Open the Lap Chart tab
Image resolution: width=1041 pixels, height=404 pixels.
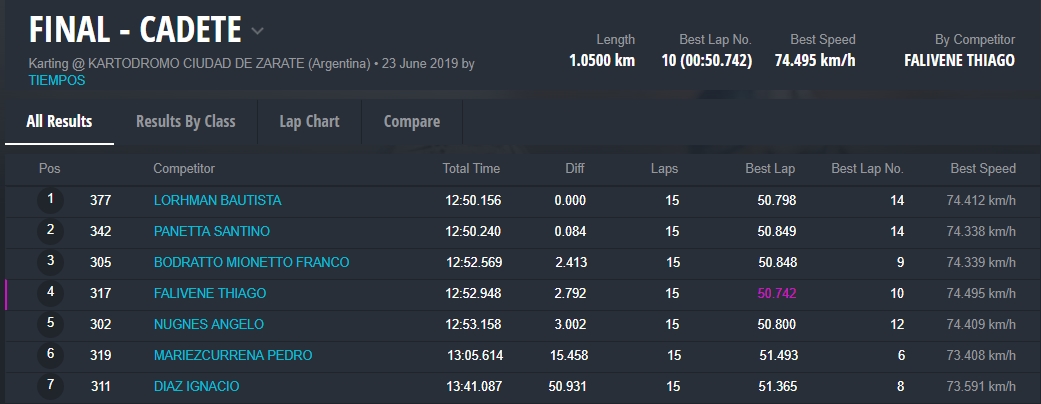coord(309,121)
